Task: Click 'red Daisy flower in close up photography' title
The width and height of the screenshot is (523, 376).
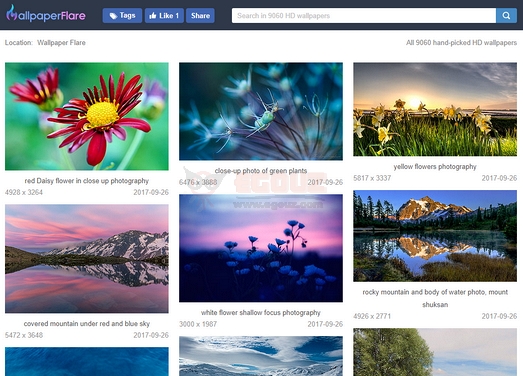Action: tap(87, 181)
